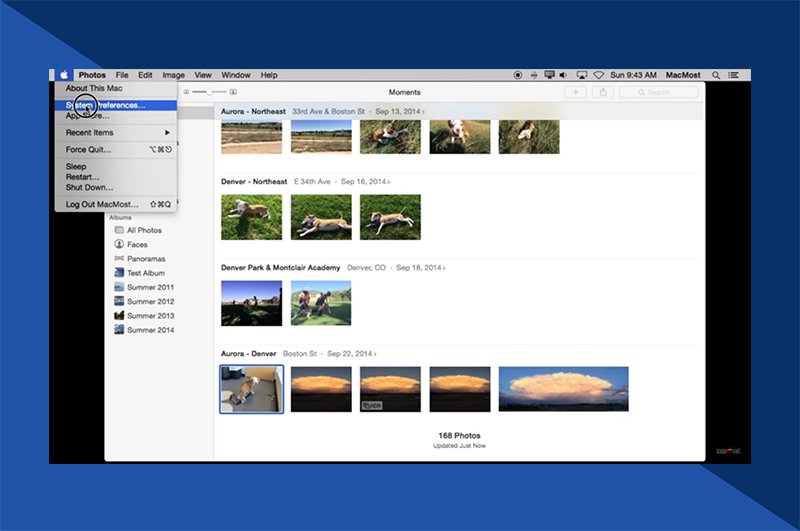Click the Sun 9:43 AM clock
The image size is (800, 531).
pos(633,75)
